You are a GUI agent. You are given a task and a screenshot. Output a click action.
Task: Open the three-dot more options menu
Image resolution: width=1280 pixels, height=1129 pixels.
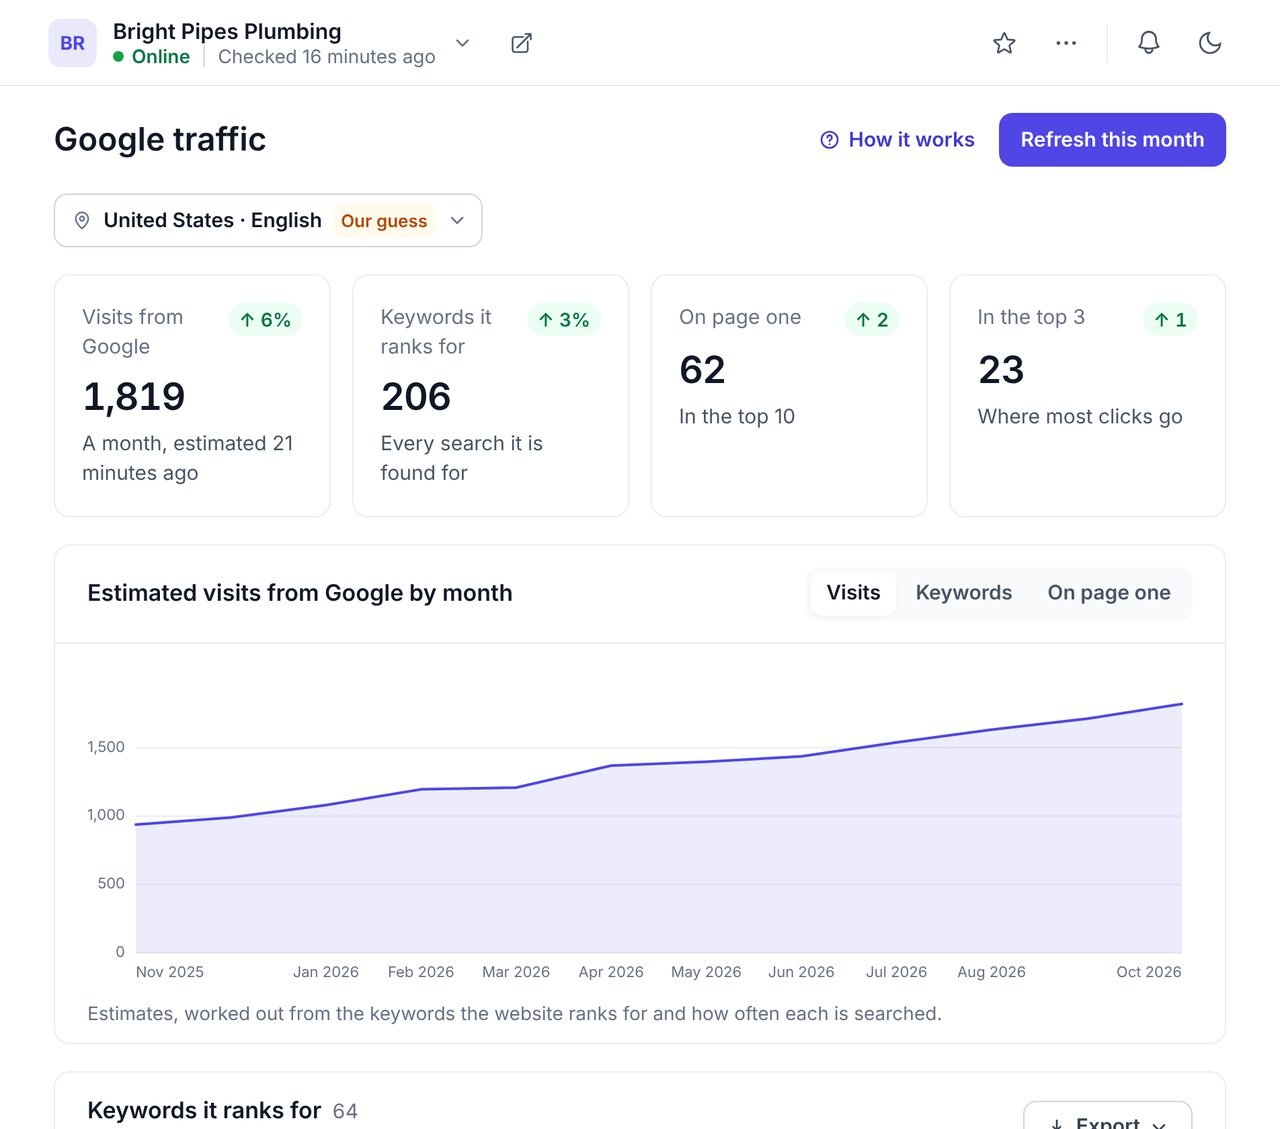(1066, 43)
